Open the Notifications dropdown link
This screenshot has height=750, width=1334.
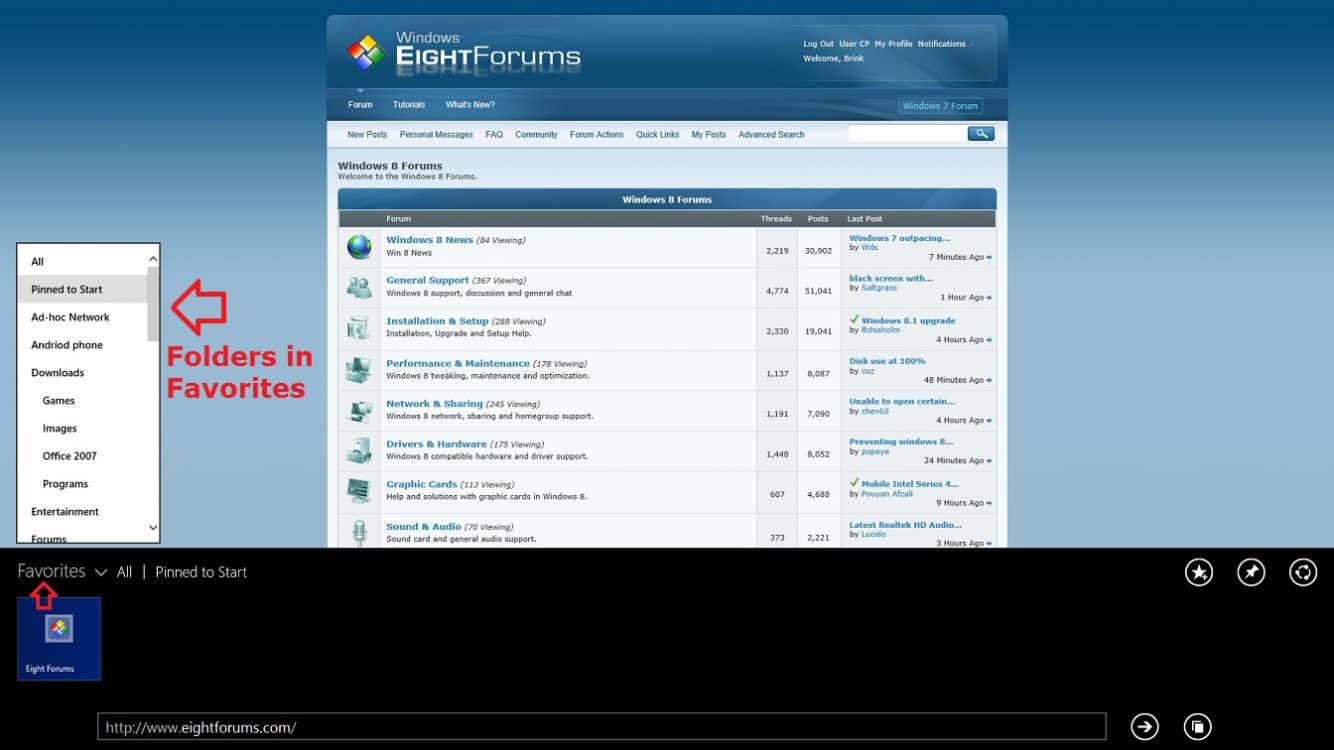click(x=944, y=44)
